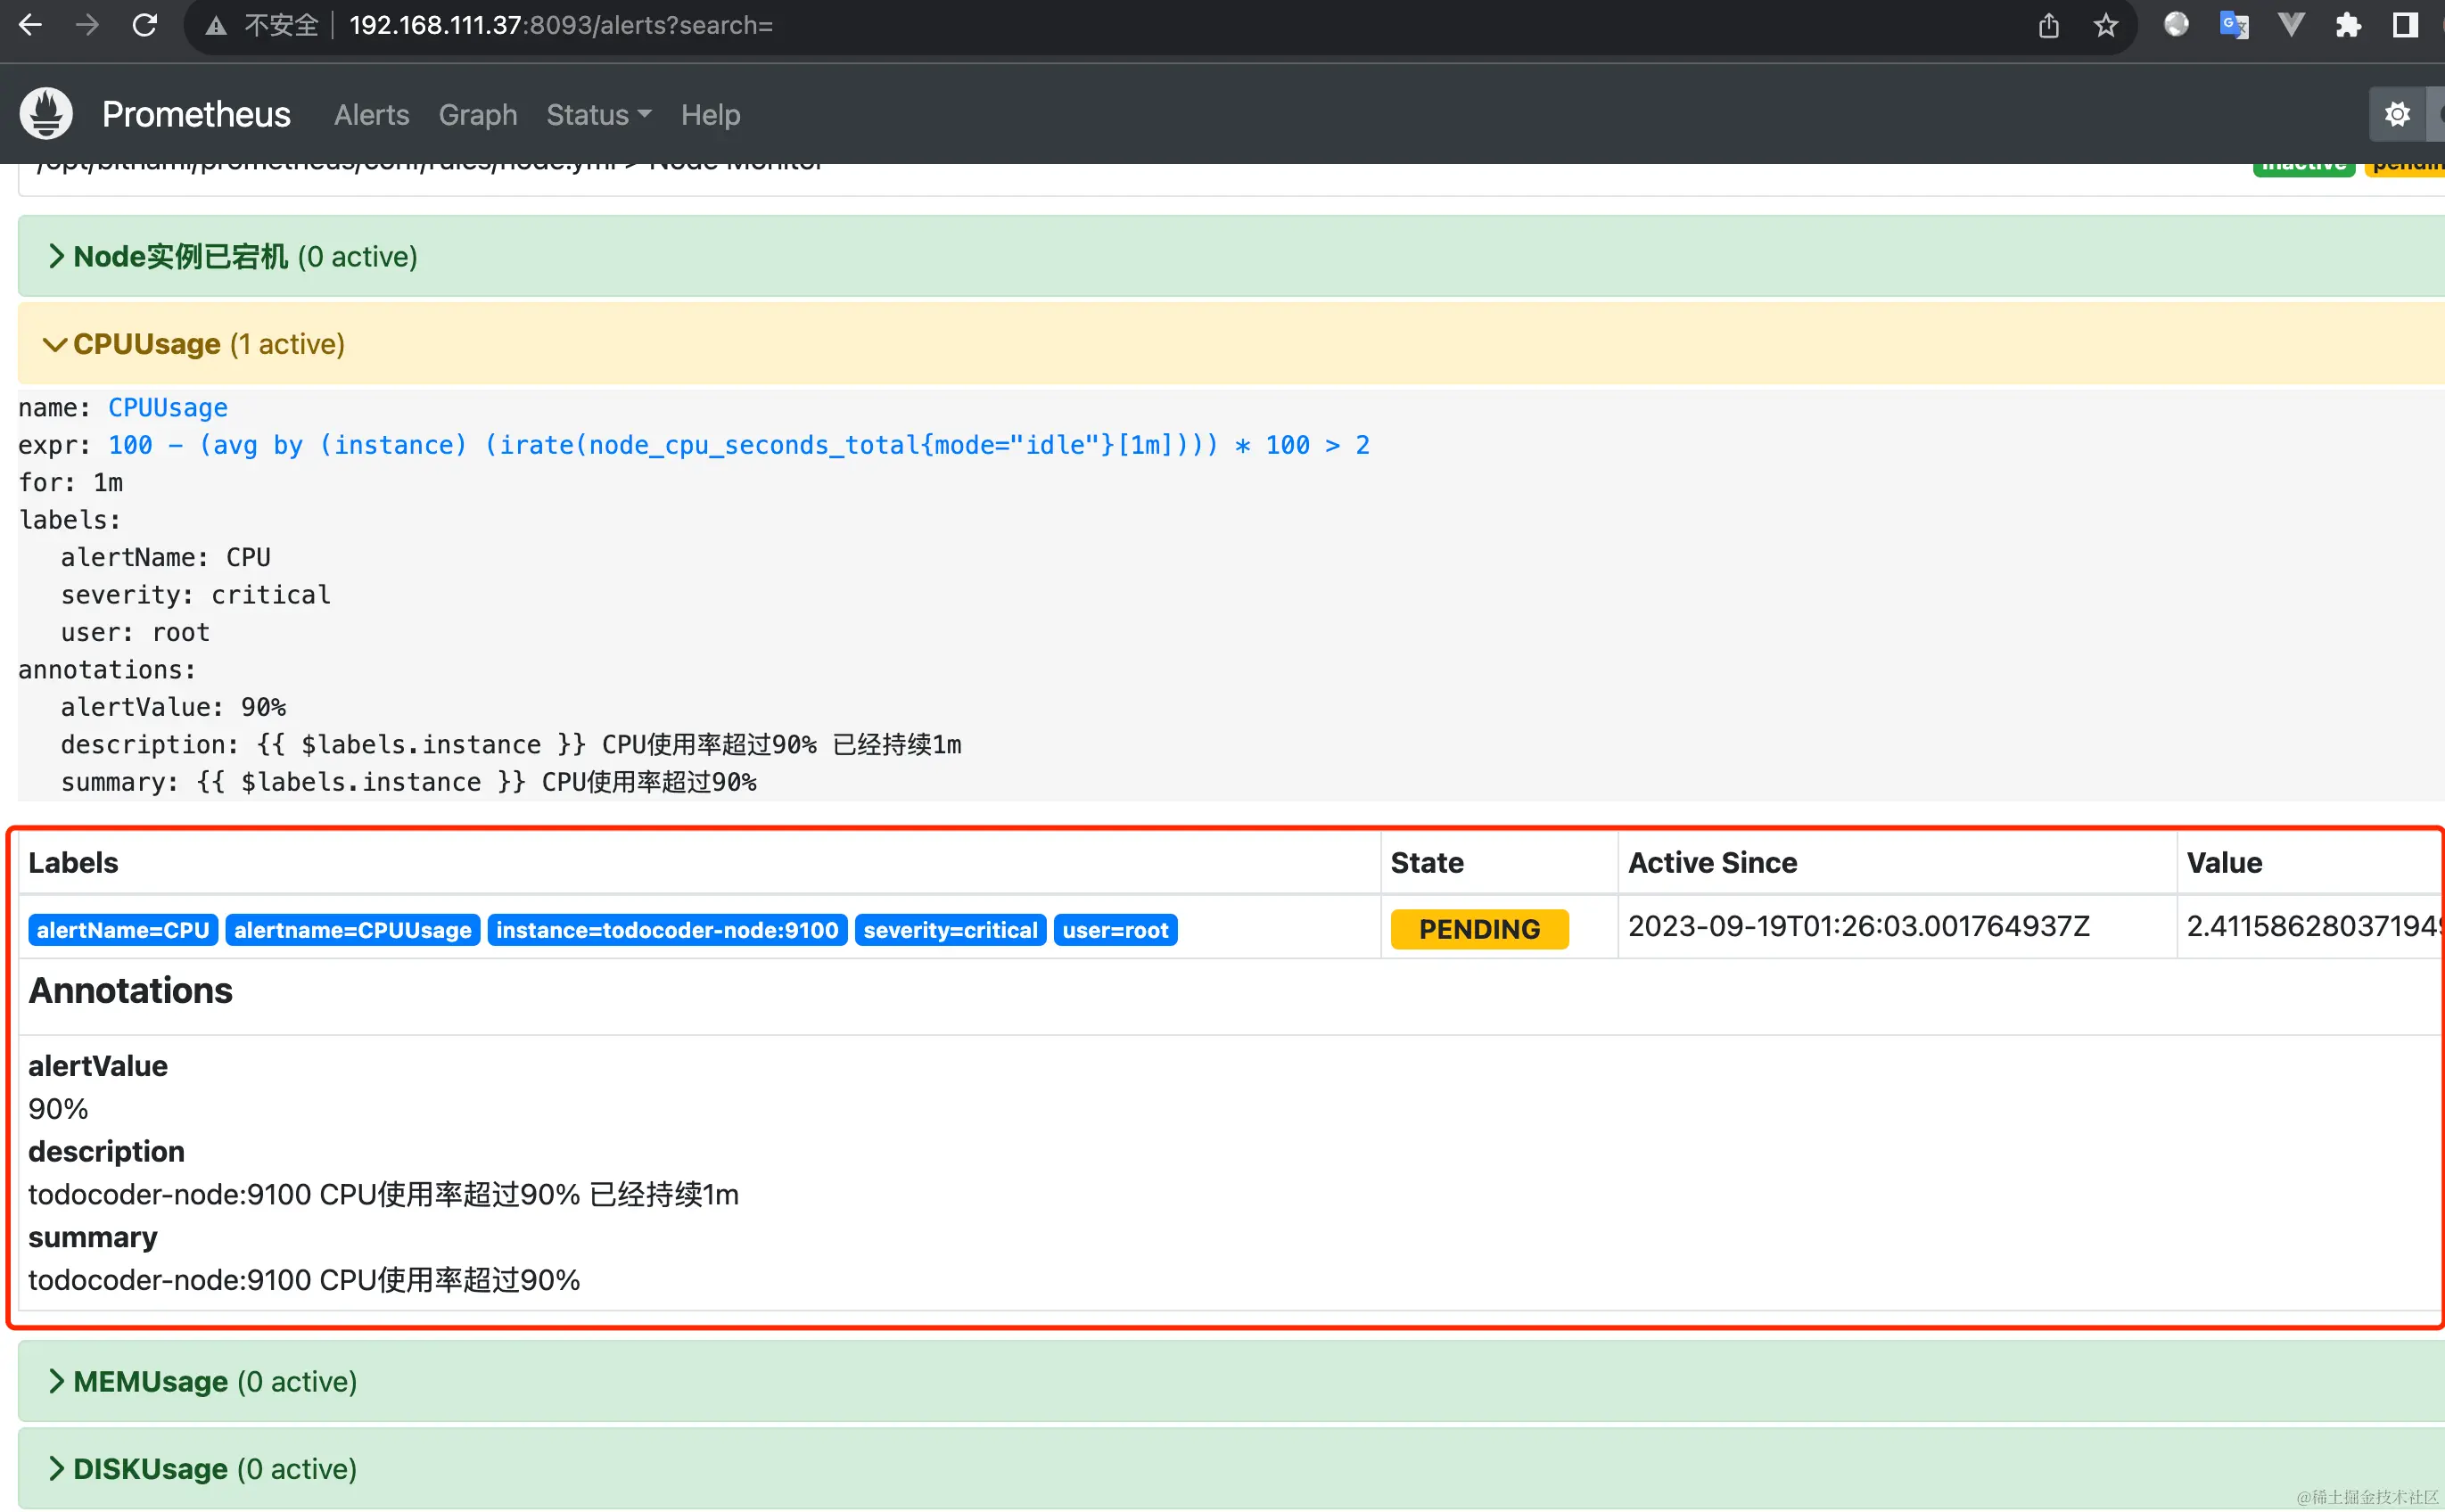Screen dimensions: 2445x1512
Task: Open the Help nav item
Action: (x=711, y=115)
